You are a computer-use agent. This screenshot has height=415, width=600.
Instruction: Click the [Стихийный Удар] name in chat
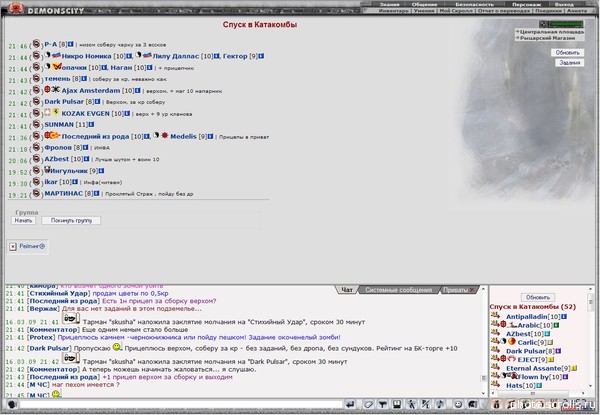[x=59, y=293]
